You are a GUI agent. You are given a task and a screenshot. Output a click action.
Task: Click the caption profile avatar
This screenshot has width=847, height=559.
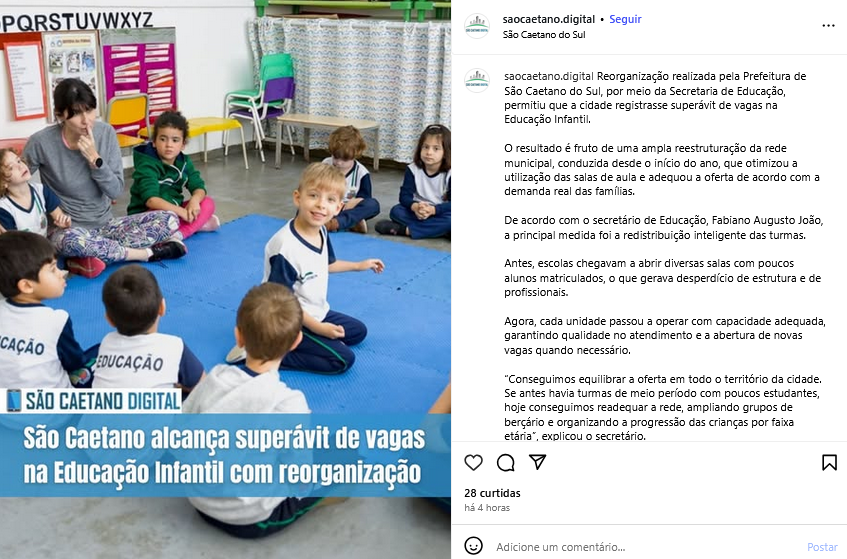(x=477, y=80)
